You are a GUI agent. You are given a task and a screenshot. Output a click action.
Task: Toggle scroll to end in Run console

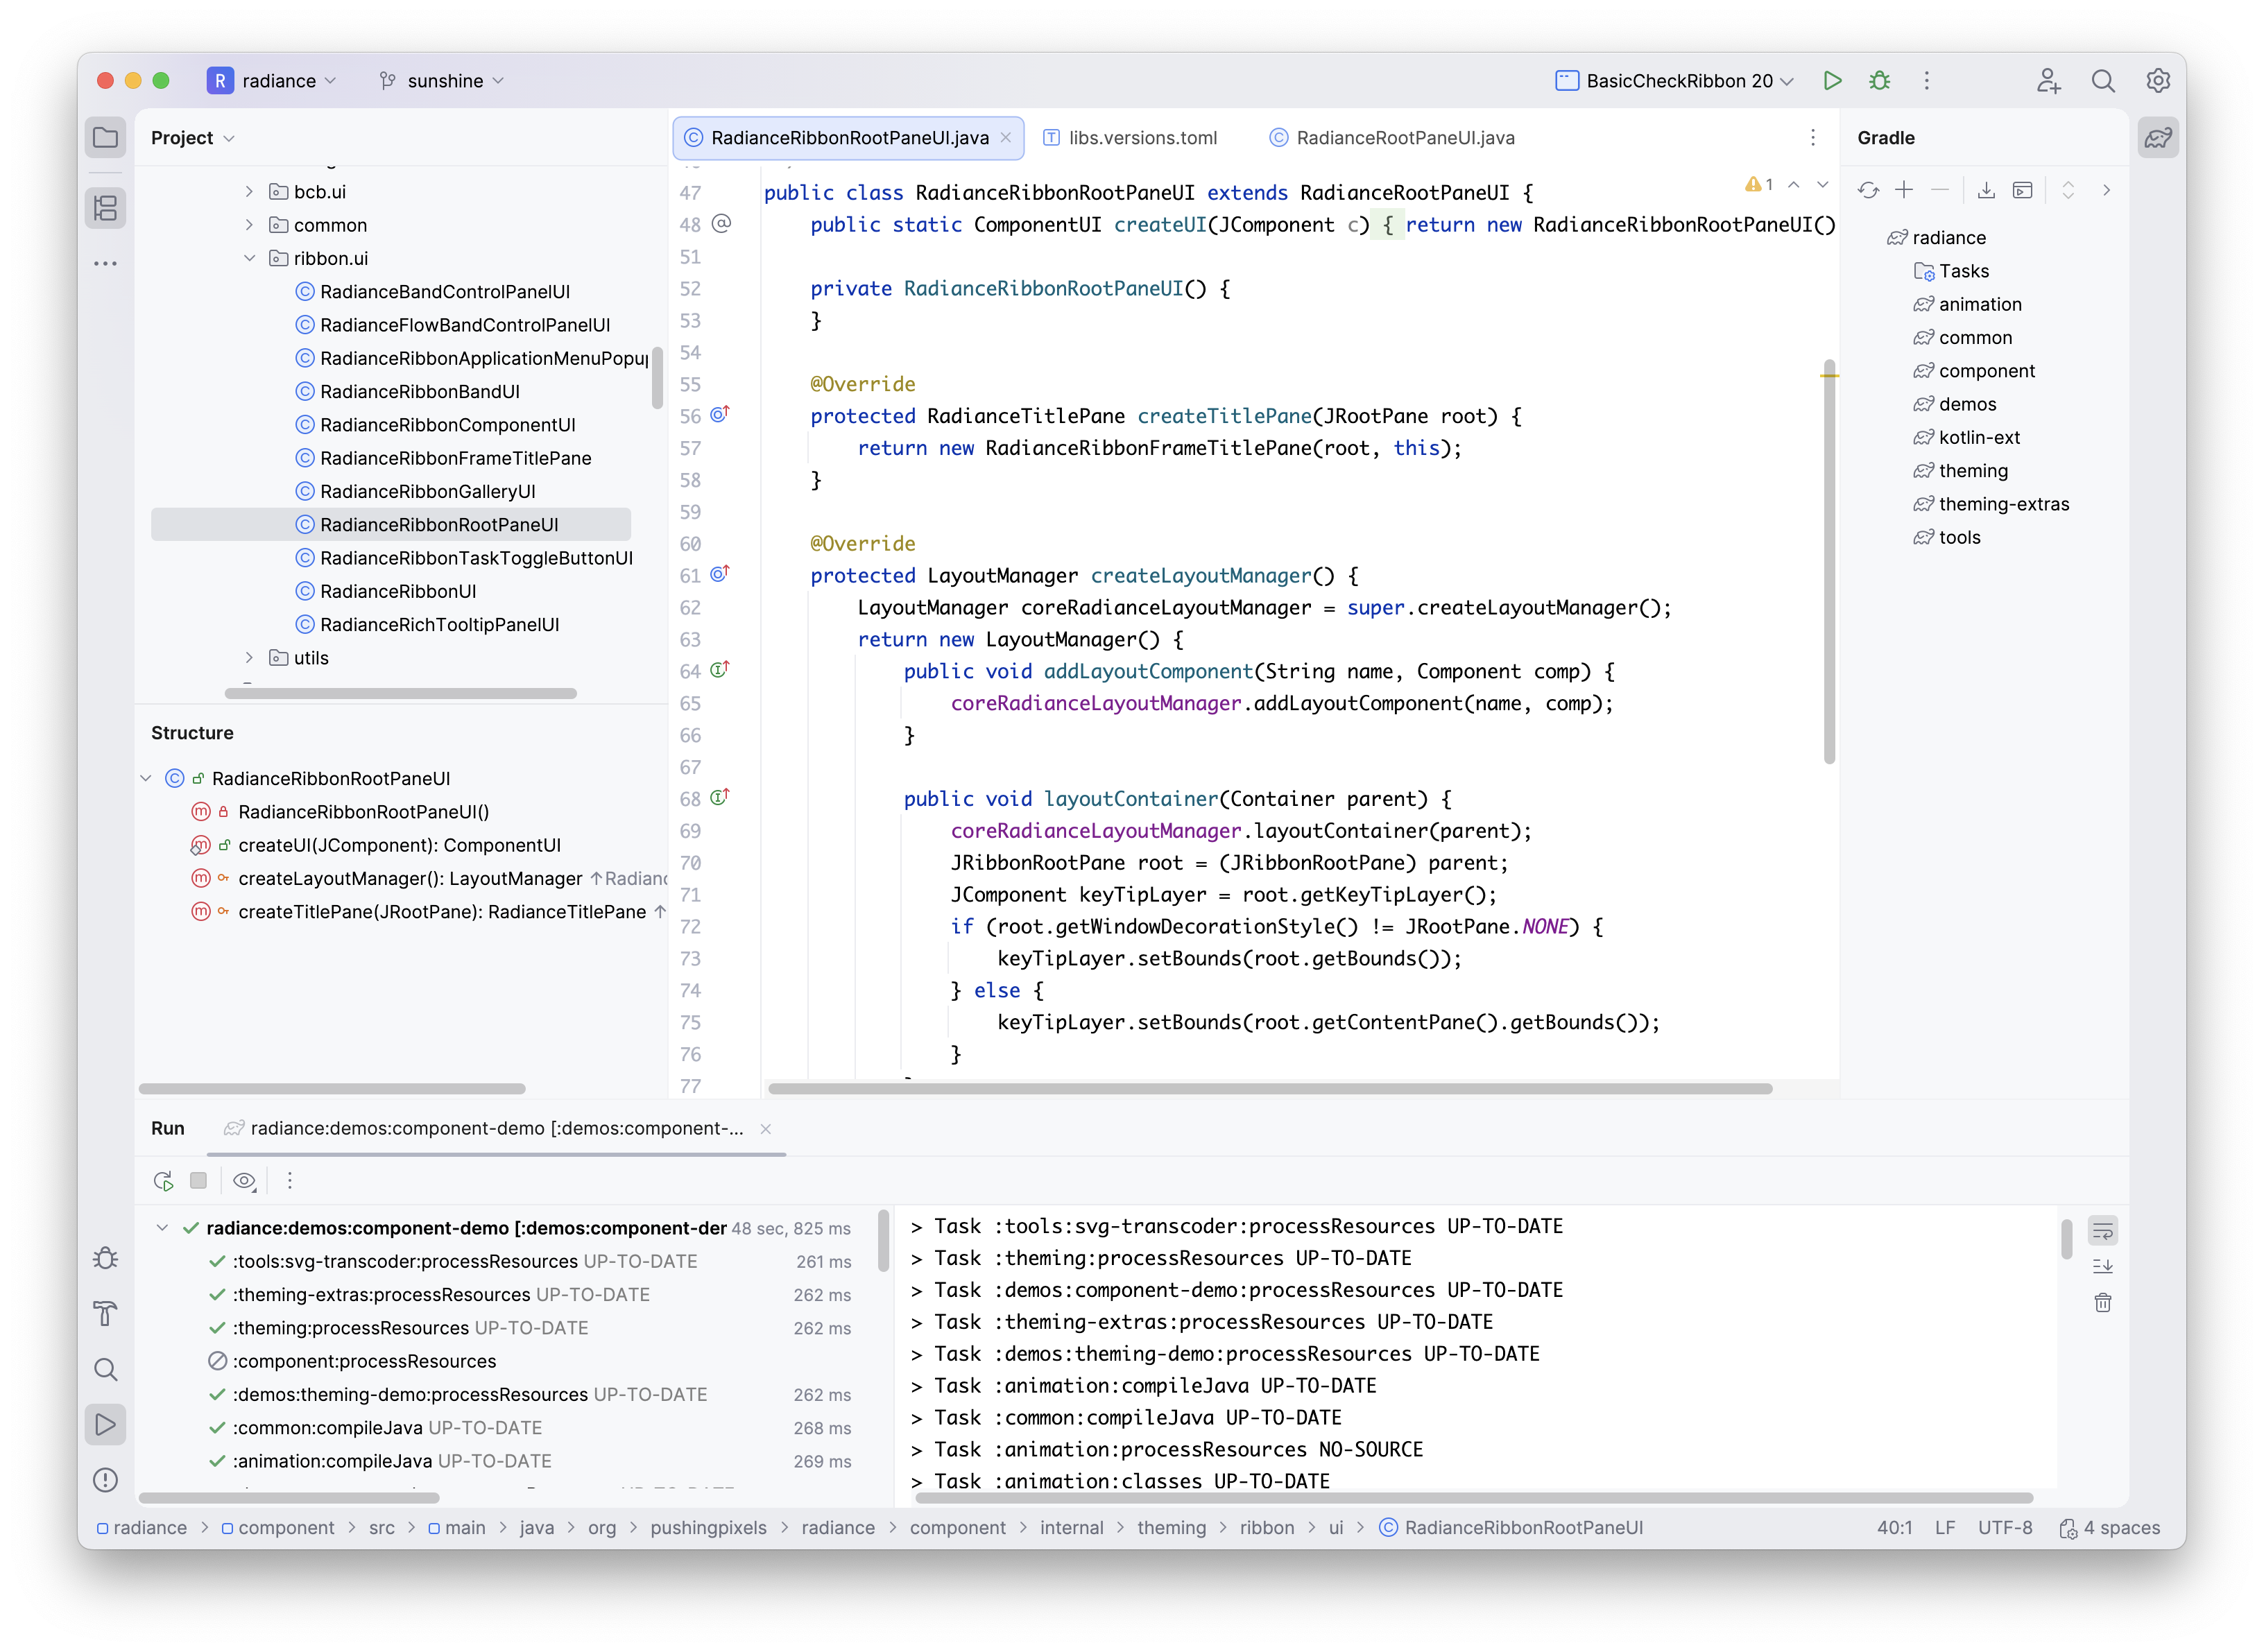click(x=2102, y=1266)
